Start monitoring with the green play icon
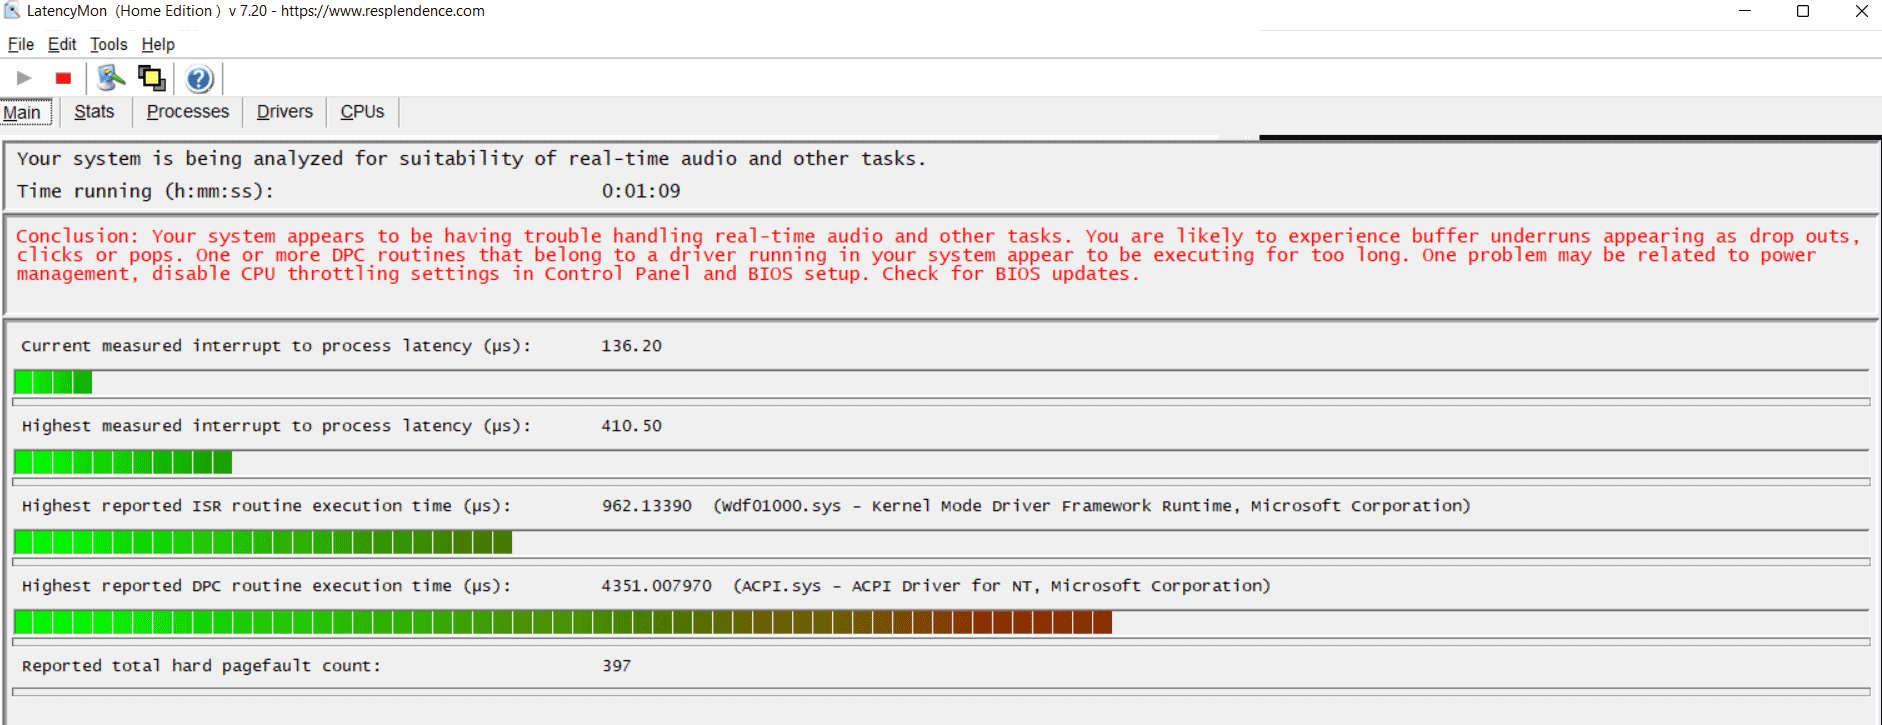Screen dimensions: 1882x725 (24, 78)
